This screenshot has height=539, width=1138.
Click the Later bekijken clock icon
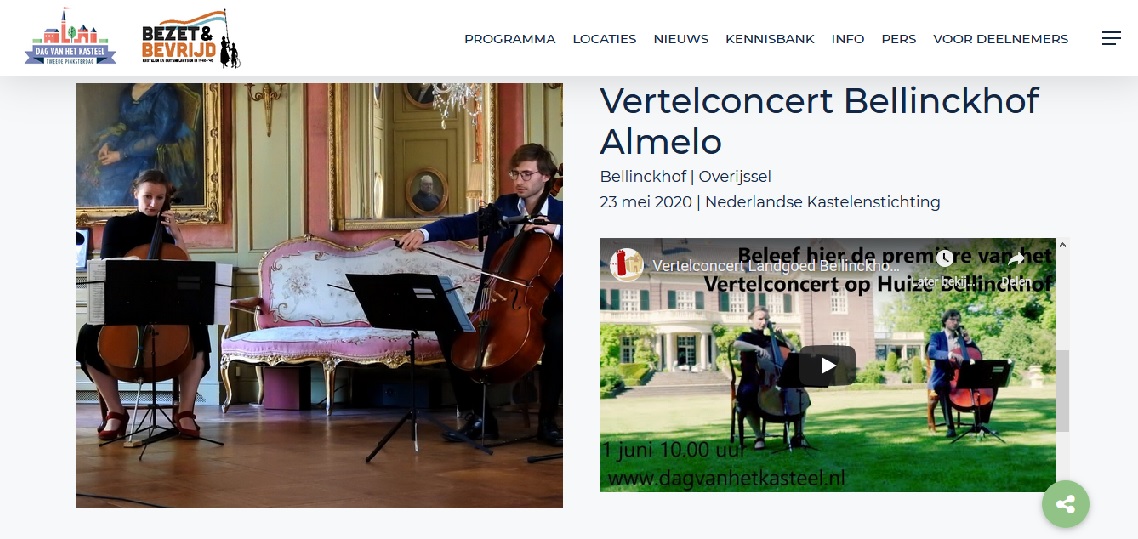point(944,259)
